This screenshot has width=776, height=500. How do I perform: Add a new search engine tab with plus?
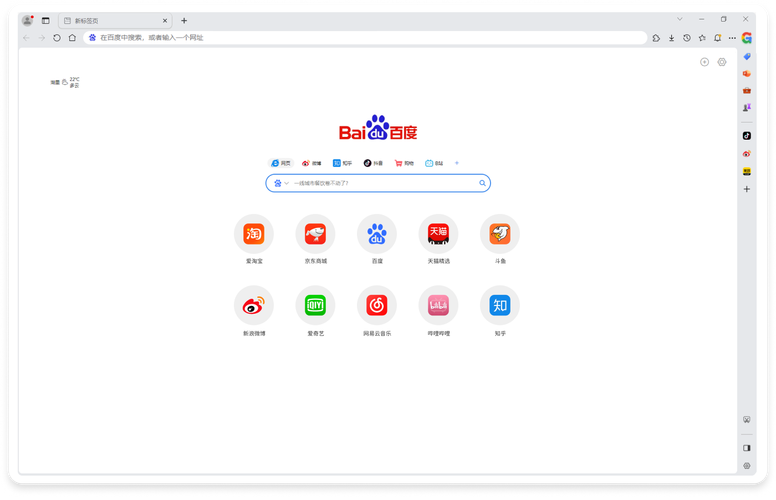click(x=457, y=163)
